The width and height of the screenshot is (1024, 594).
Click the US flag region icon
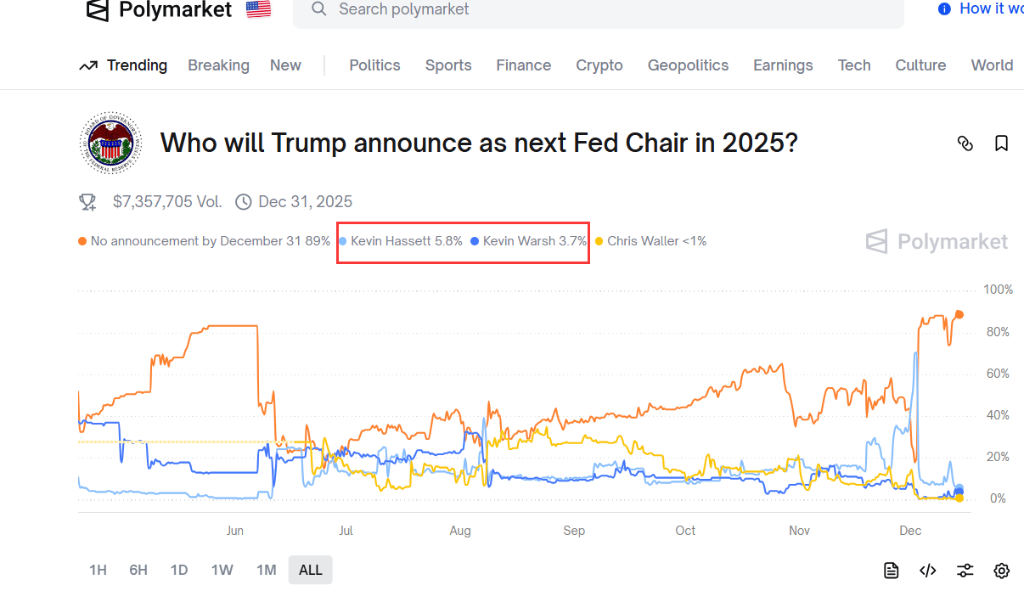point(258,10)
